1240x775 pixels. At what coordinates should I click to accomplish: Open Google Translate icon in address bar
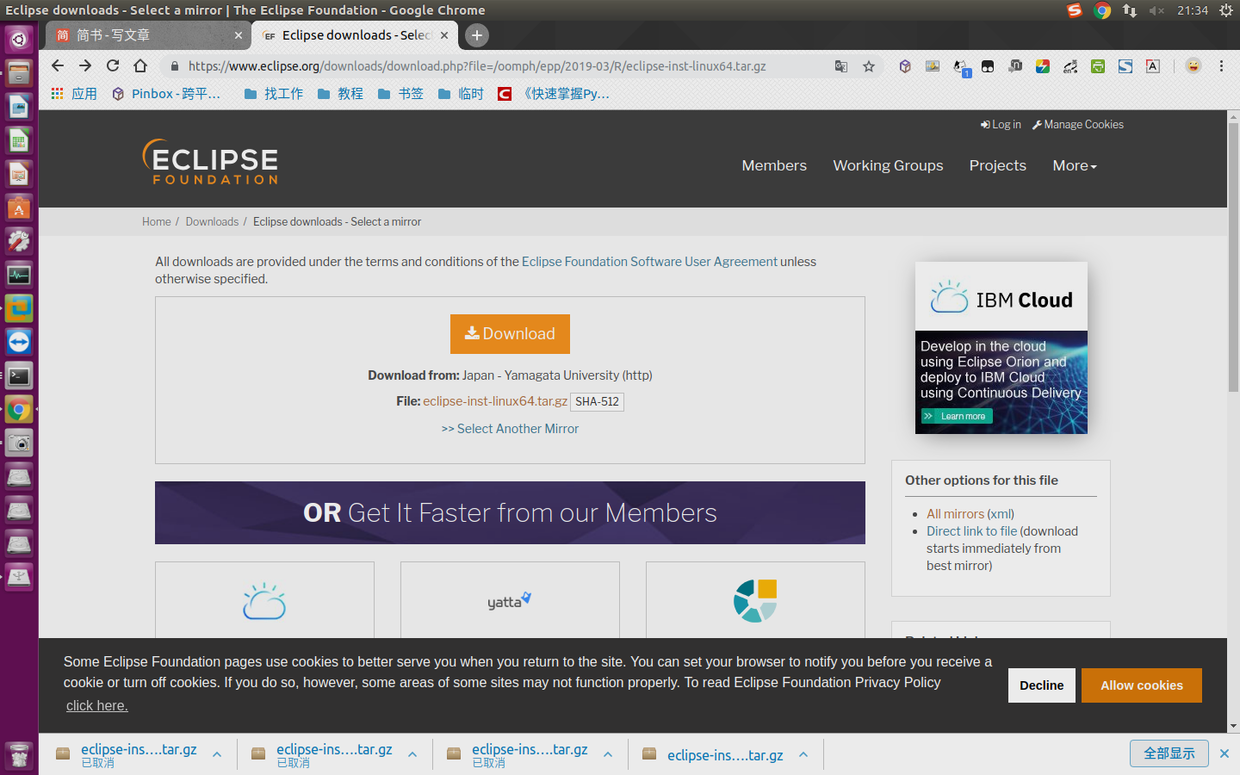tap(841, 66)
